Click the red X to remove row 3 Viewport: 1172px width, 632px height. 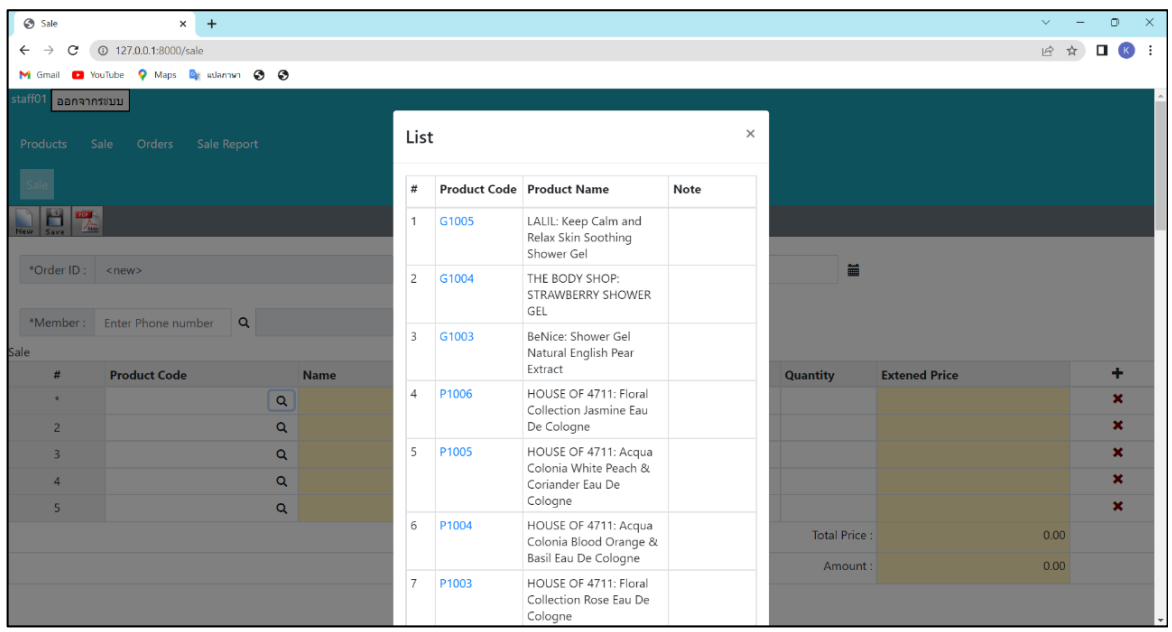click(x=1116, y=452)
